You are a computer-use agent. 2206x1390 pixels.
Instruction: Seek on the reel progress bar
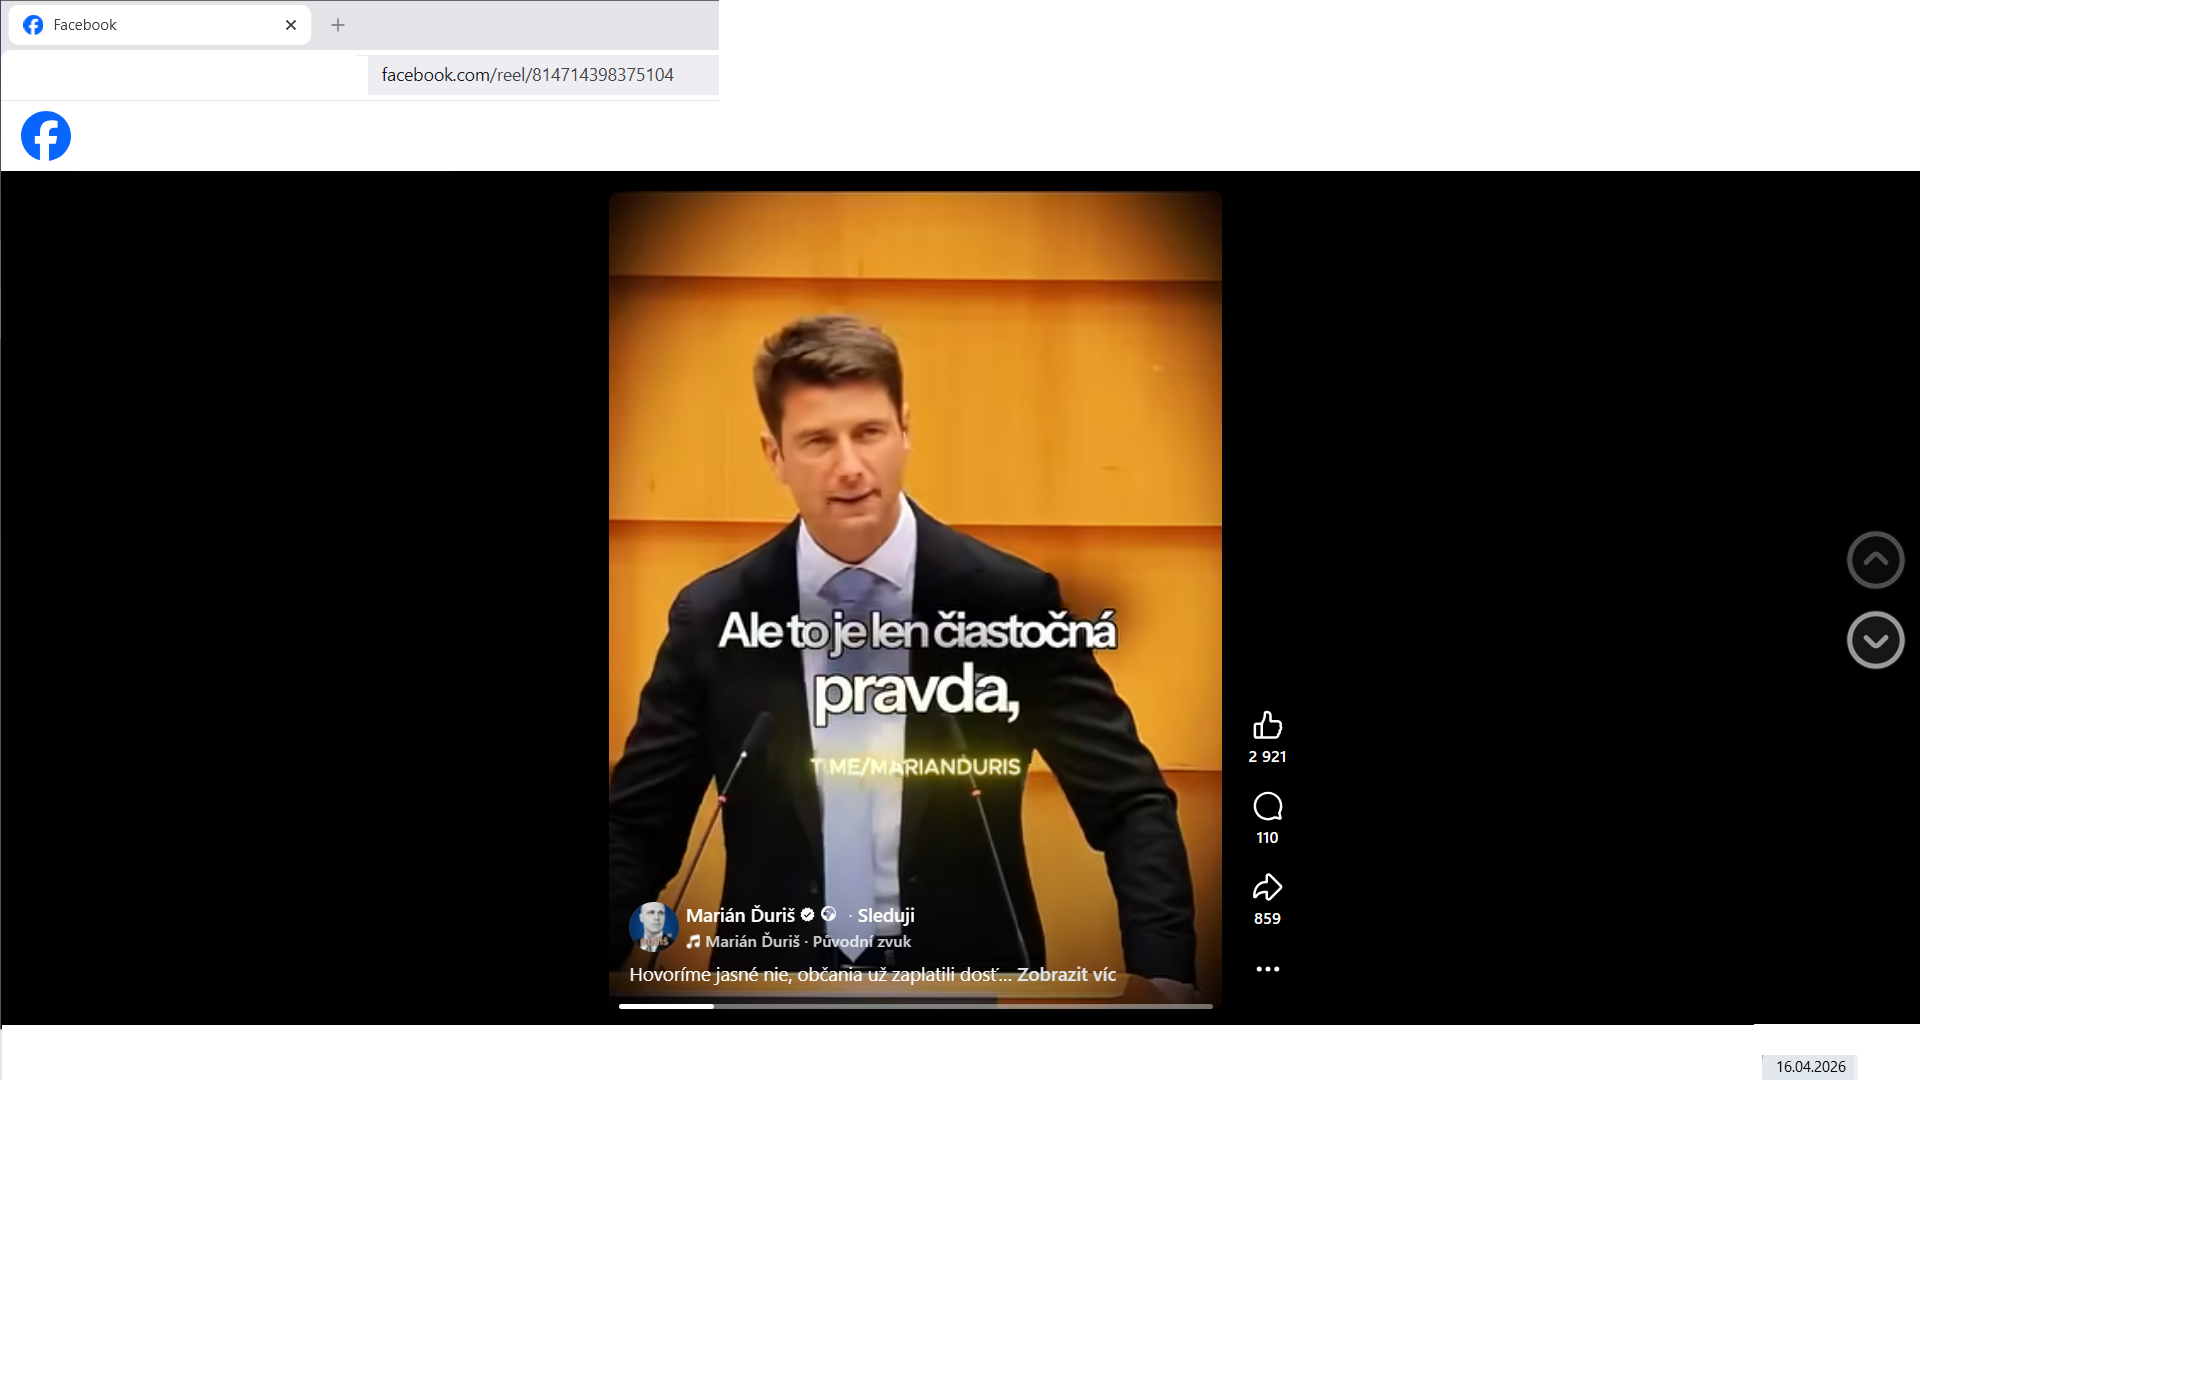coord(915,1006)
